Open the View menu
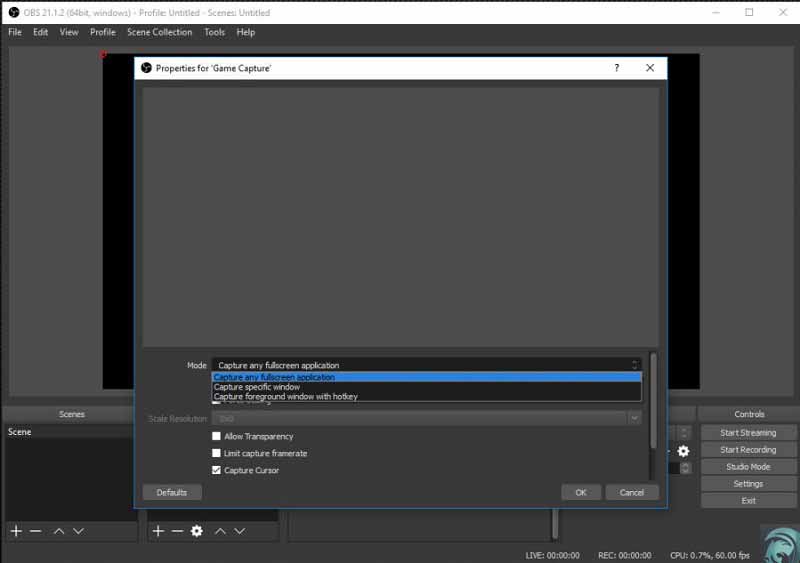The width and height of the screenshot is (800, 563). point(69,32)
